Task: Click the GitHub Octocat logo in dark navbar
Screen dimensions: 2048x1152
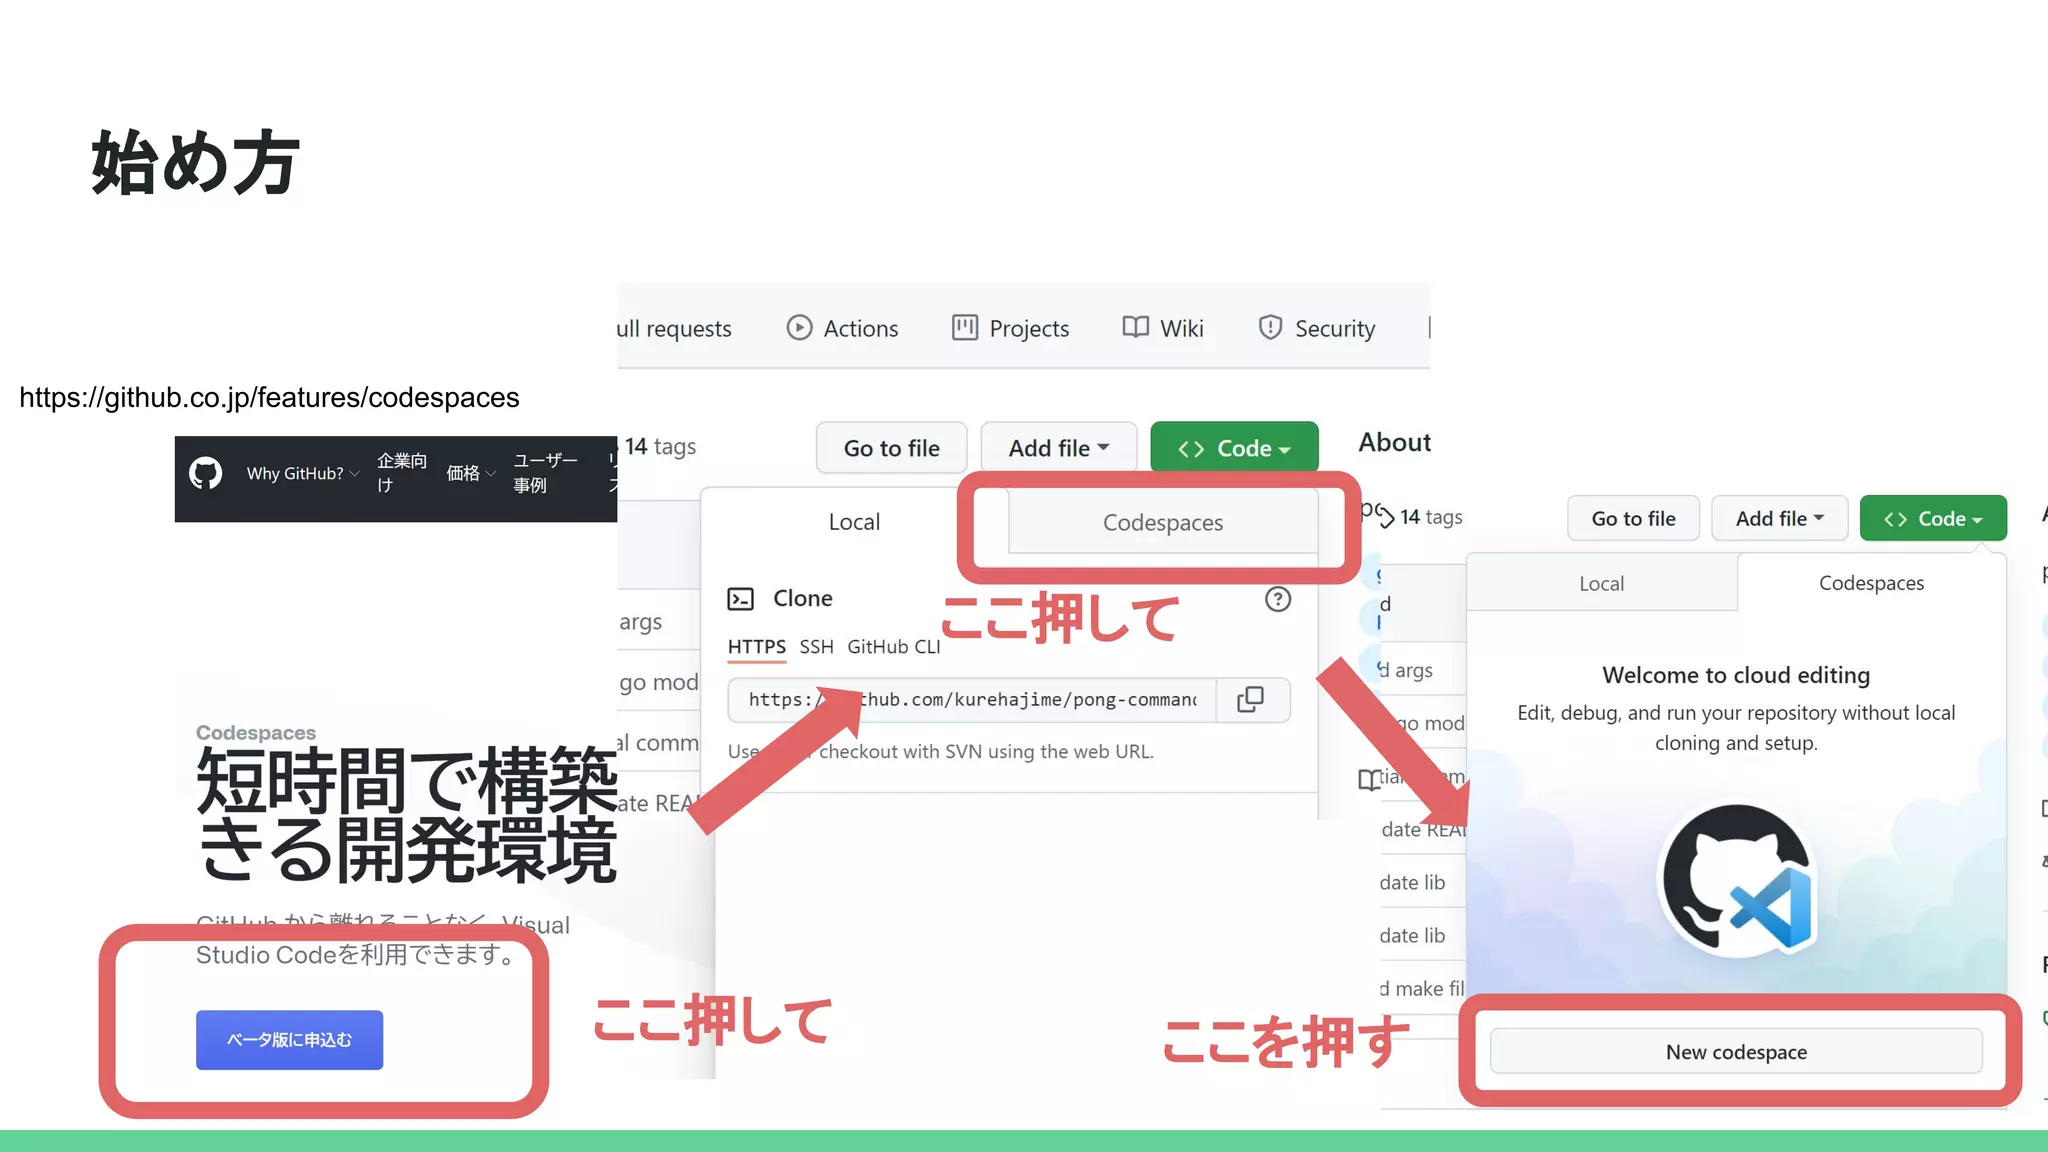Action: 206,473
